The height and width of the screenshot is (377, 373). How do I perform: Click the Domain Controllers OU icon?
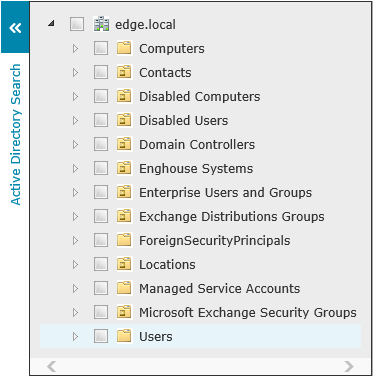[124, 144]
